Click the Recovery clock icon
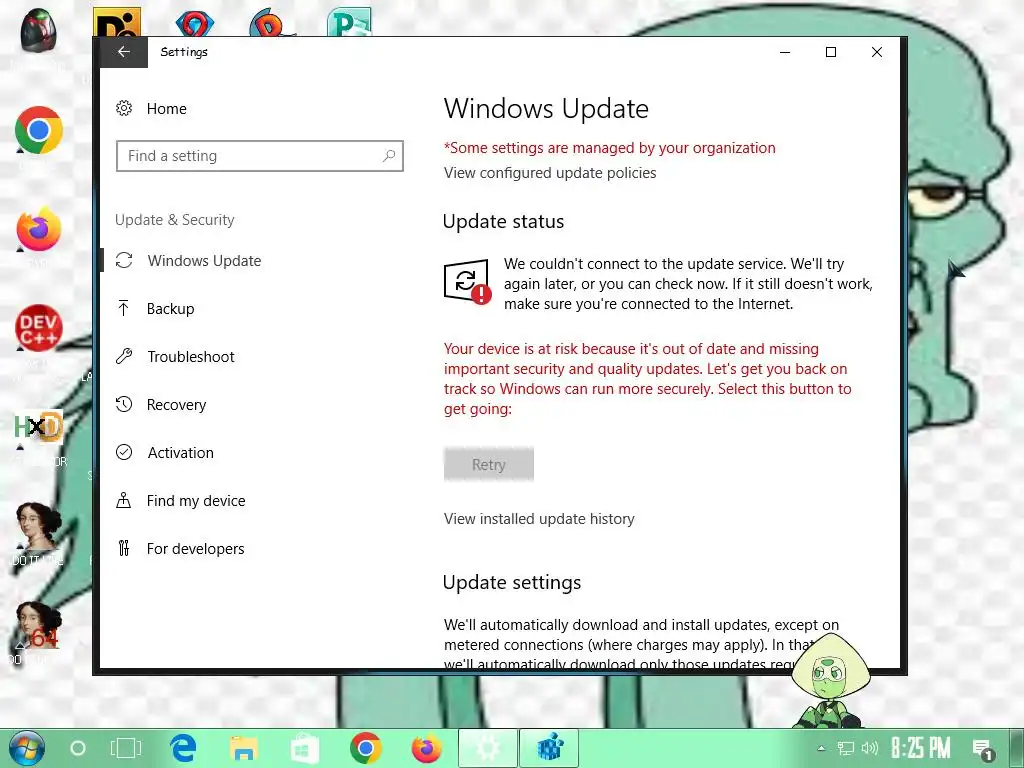The image size is (1024, 768). tap(124, 404)
